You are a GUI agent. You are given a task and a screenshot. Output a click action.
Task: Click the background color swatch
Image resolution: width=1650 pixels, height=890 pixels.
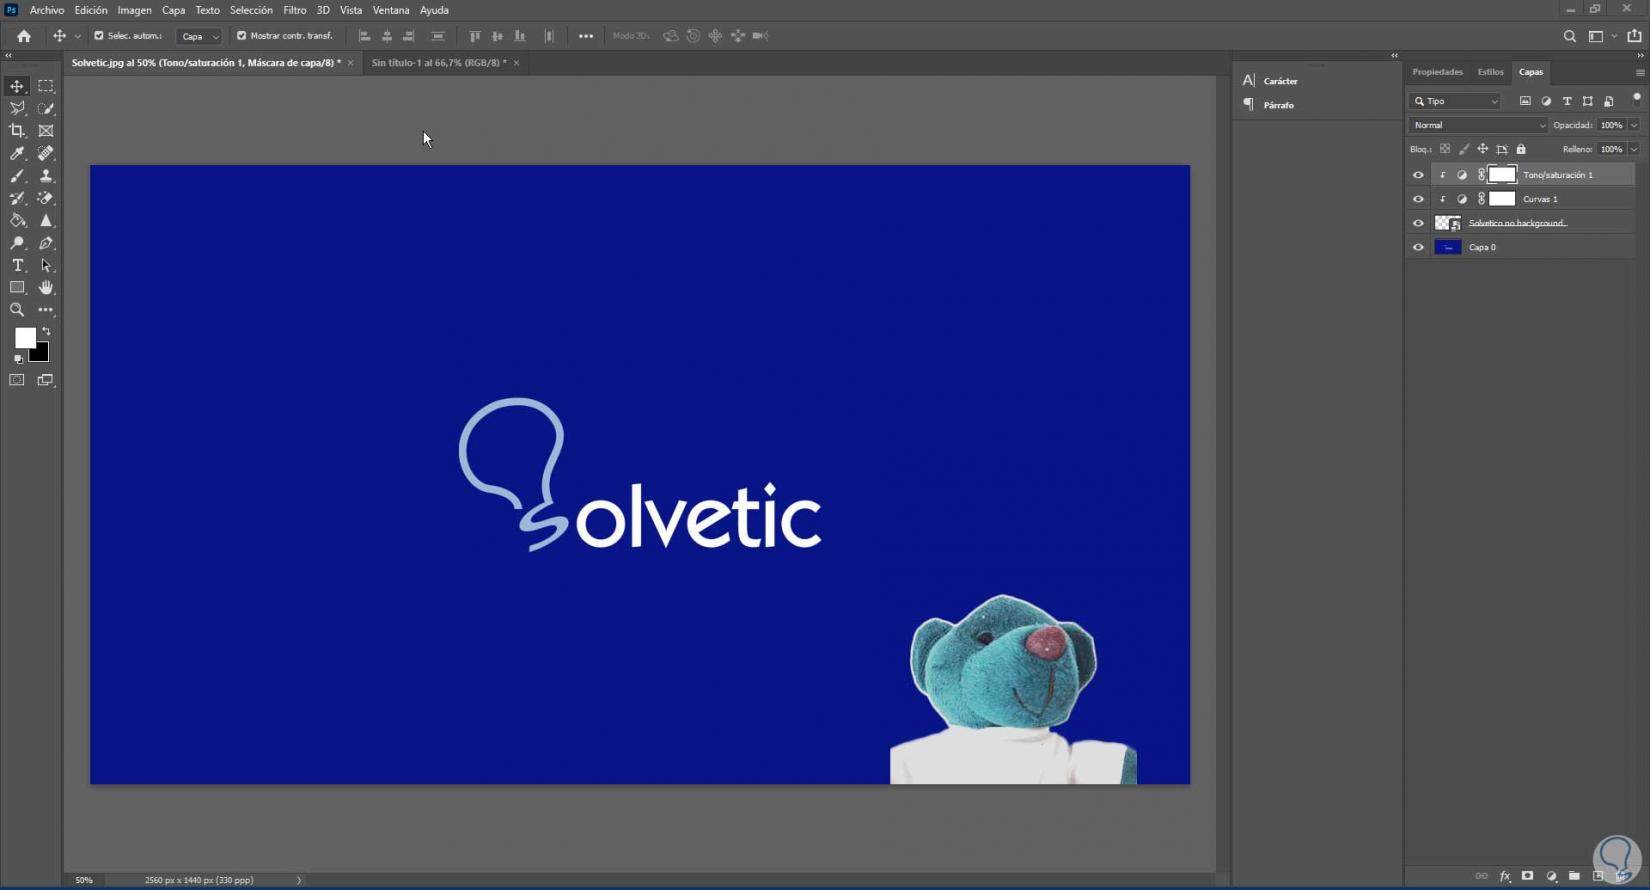41,354
